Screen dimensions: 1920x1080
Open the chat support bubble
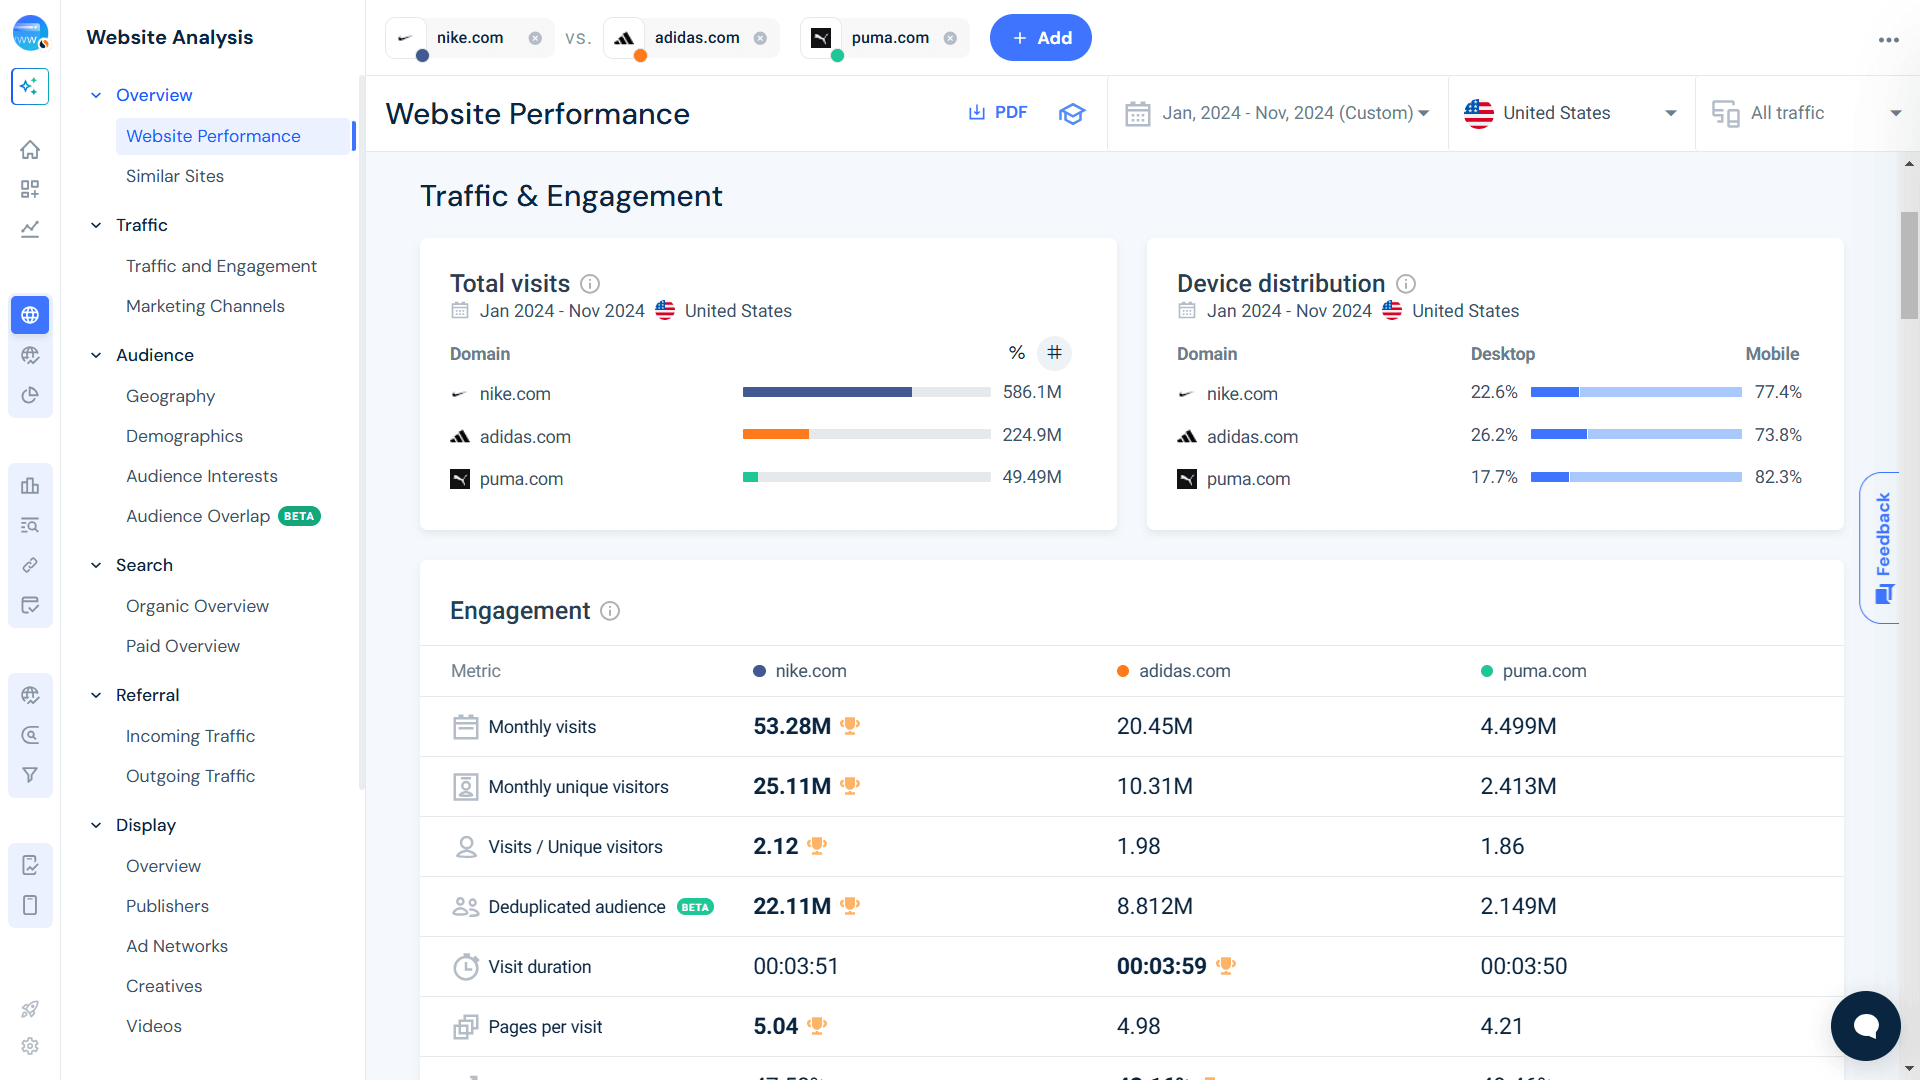[x=1865, y=1025]
